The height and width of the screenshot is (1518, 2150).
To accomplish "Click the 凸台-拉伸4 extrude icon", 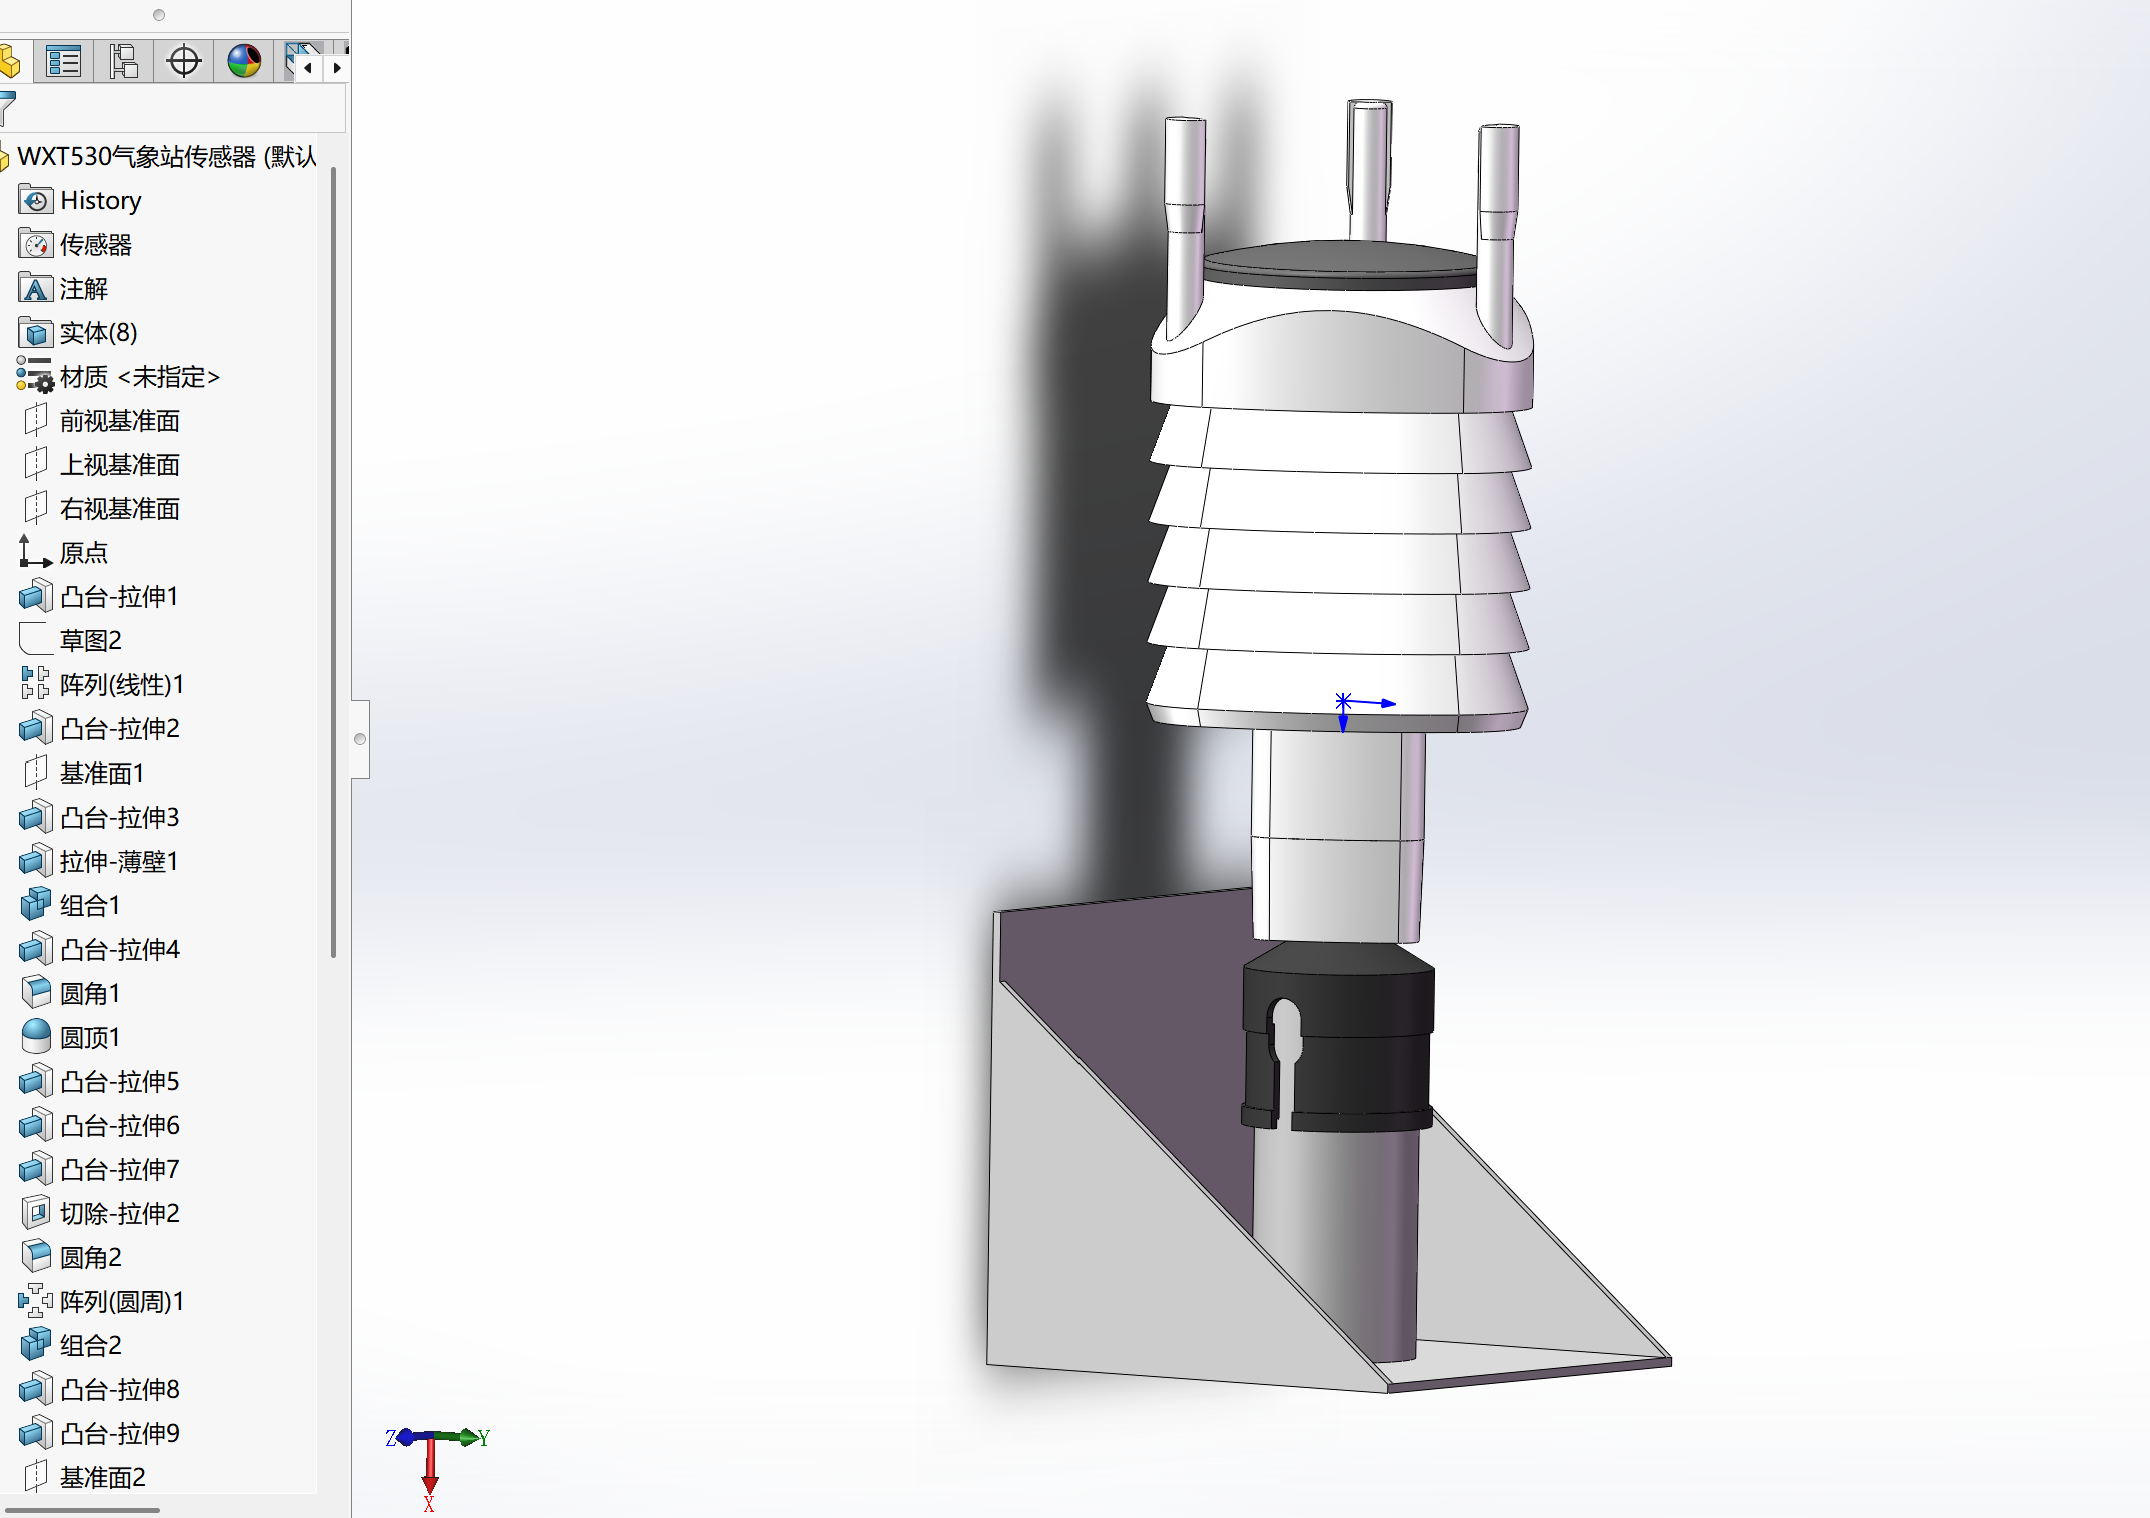I will (x=36, y=949).
